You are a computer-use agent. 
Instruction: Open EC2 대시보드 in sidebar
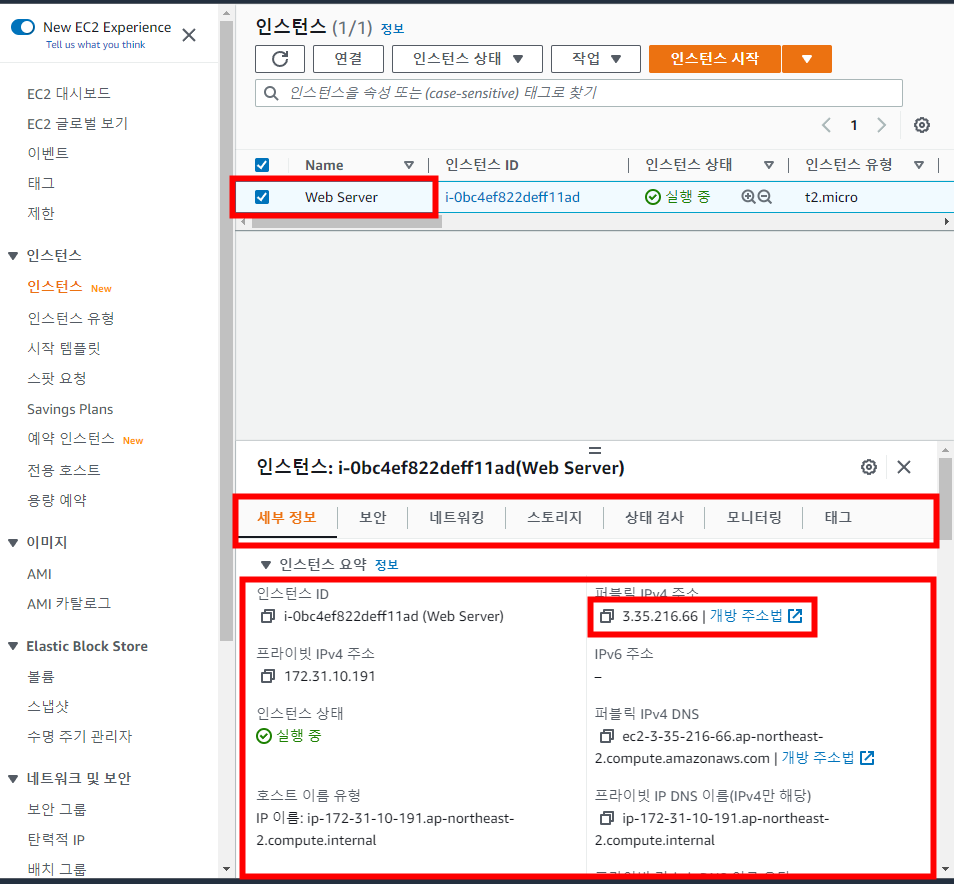69,94
